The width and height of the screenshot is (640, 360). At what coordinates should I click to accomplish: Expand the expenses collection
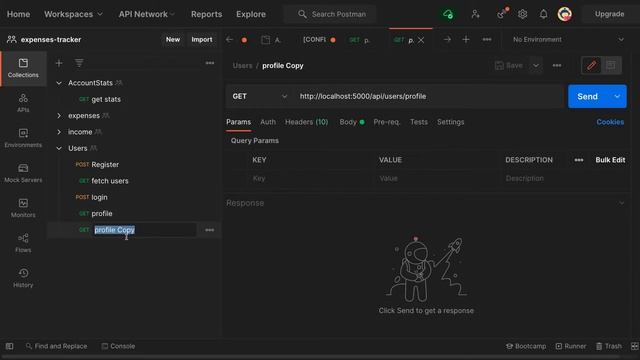[59, 116]
